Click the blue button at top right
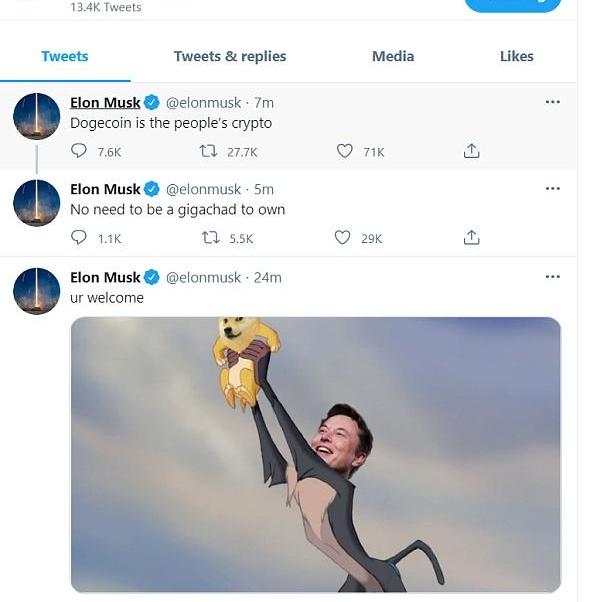This screenshot has height=602, width=600. [x=513, y=5]
